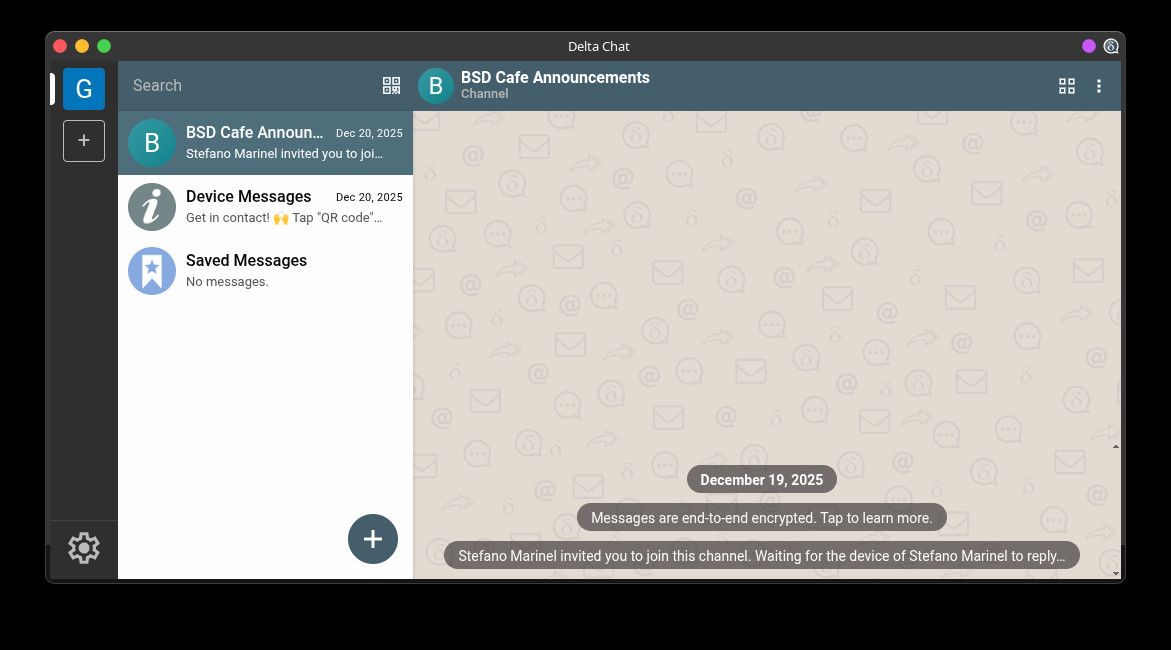Select the G account avatar
The width and height of the screenshot is (1171, 650).
(x=84, y=89)
